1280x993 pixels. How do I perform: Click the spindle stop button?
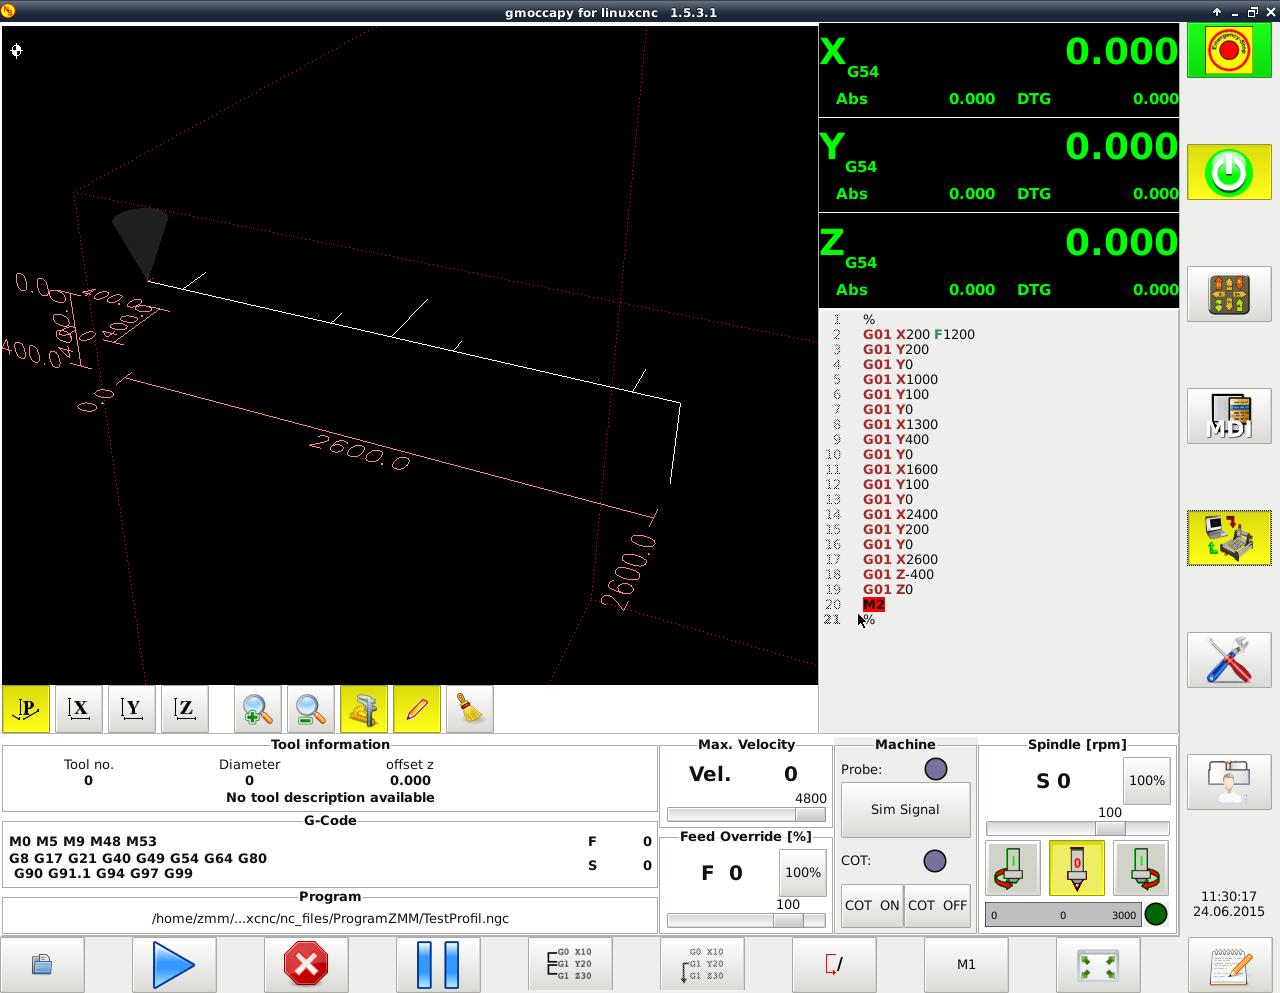(x=1077, y=868)
